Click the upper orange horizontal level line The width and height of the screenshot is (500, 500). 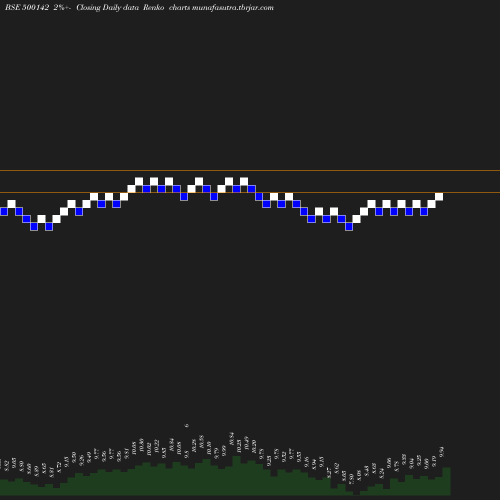250,170
